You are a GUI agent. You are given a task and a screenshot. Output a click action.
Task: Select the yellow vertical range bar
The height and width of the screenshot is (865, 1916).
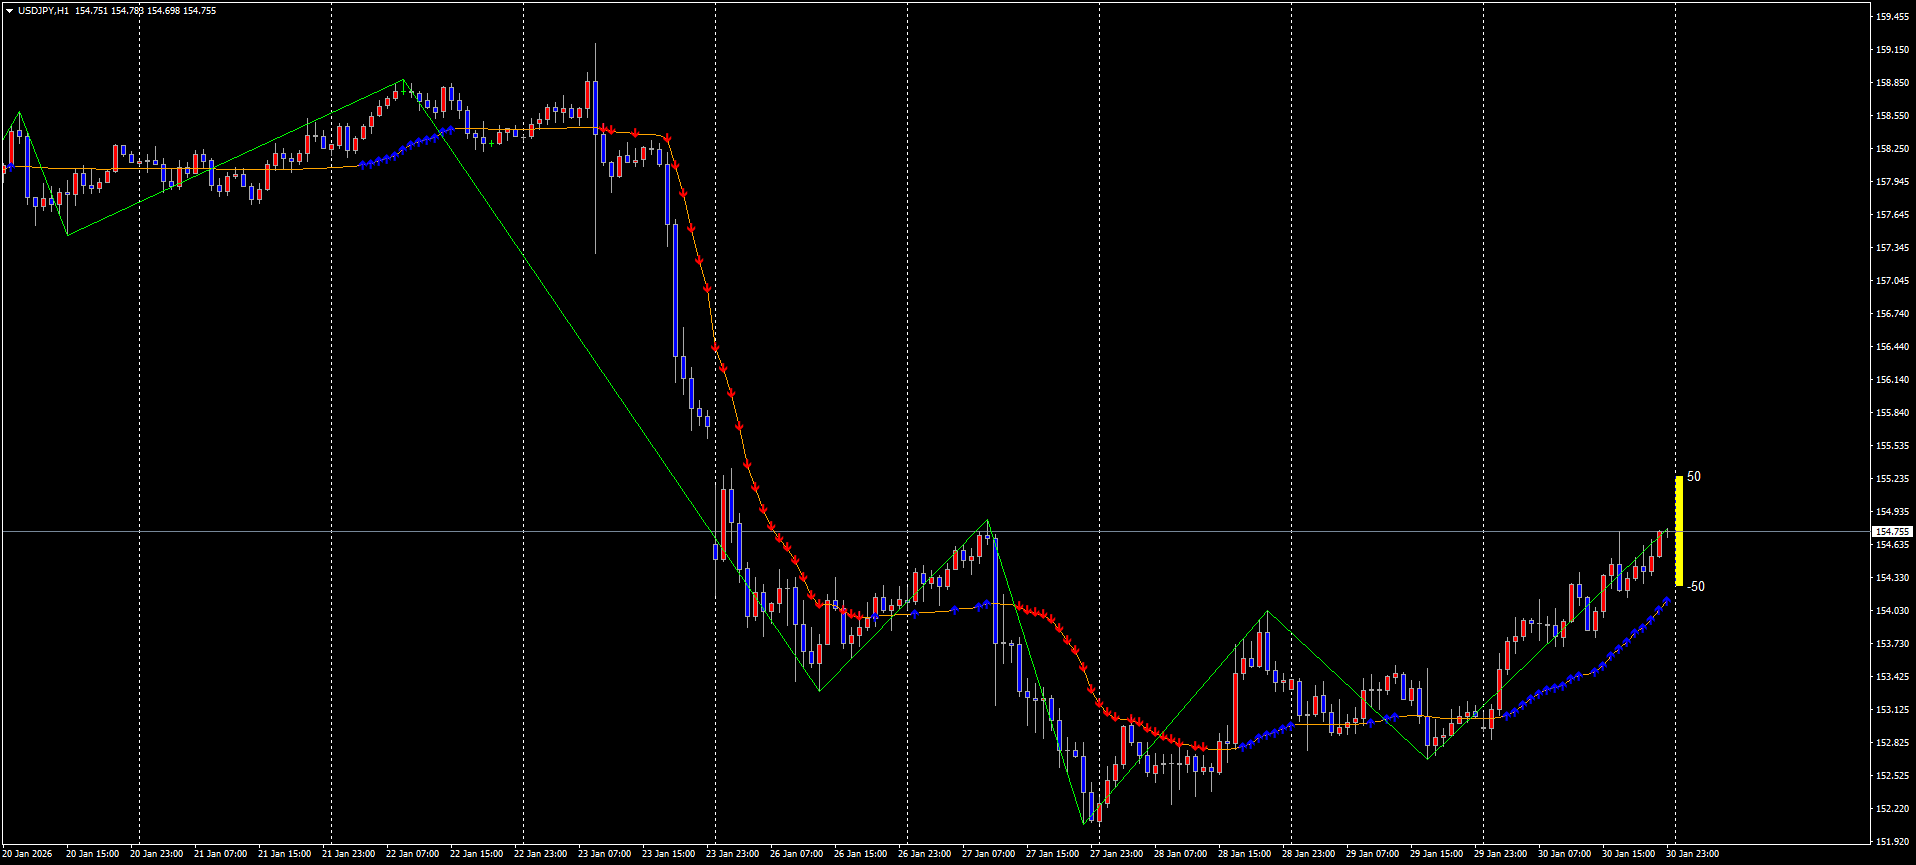pos(1679,531)
